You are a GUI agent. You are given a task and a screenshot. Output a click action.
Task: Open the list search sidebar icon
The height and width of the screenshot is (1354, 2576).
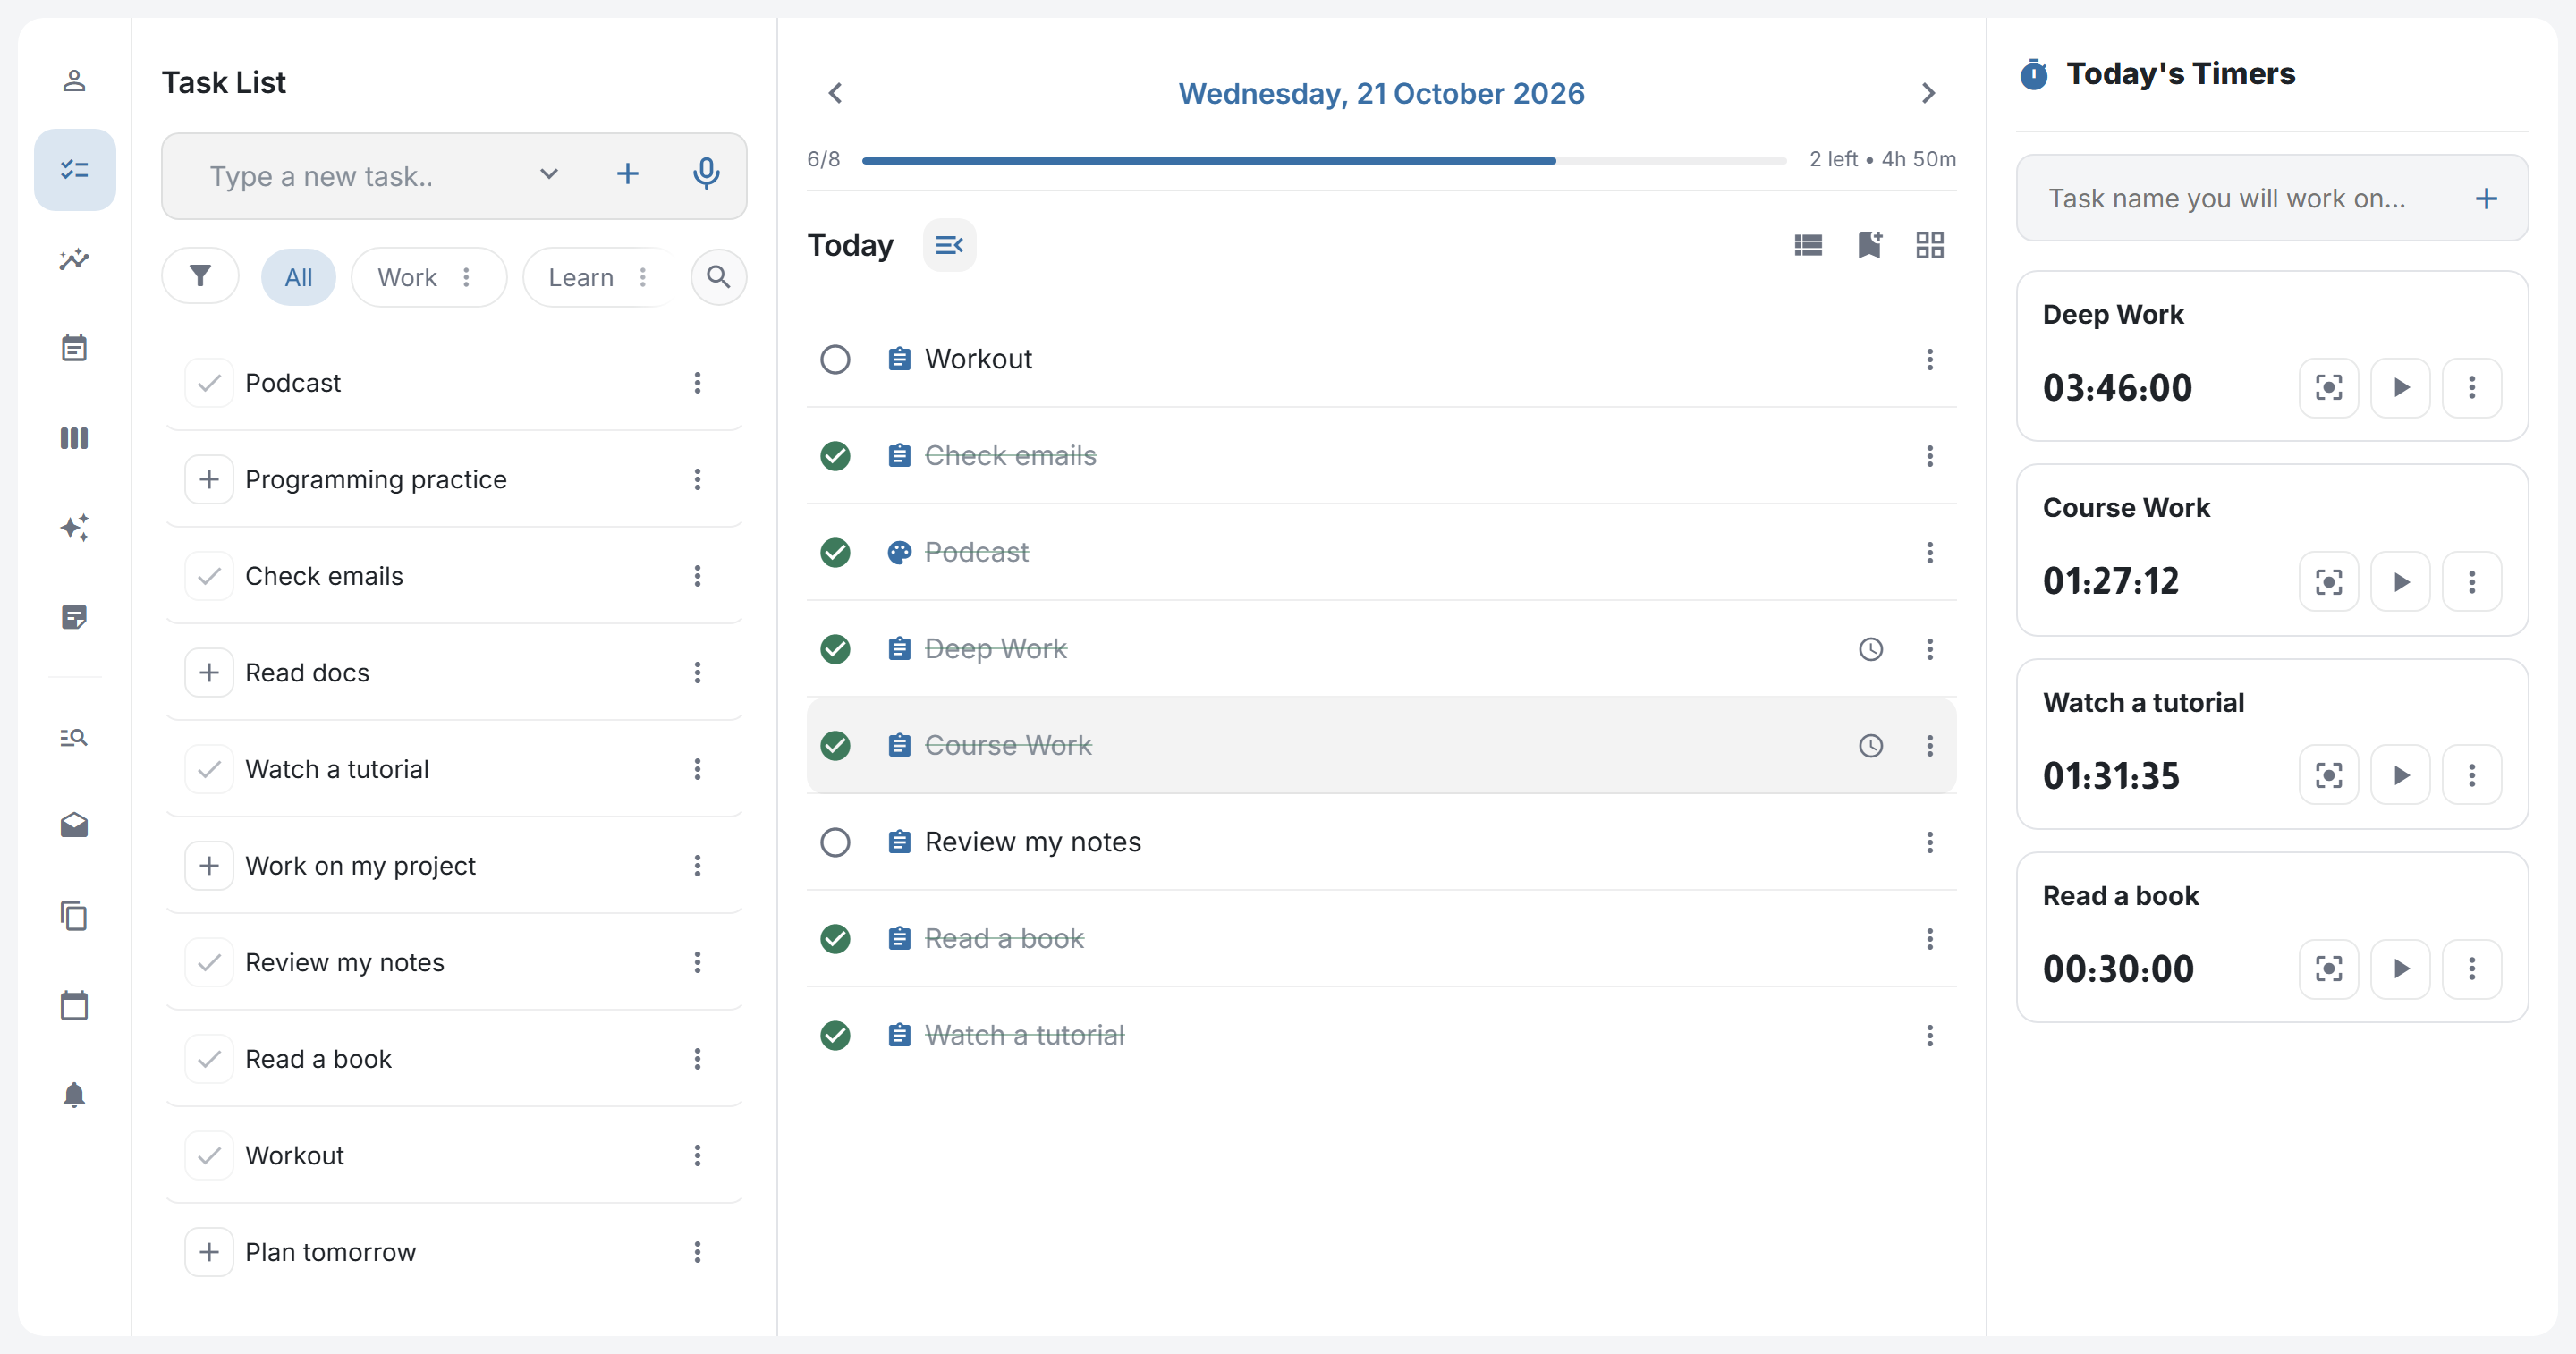click(x=74, y=738)
